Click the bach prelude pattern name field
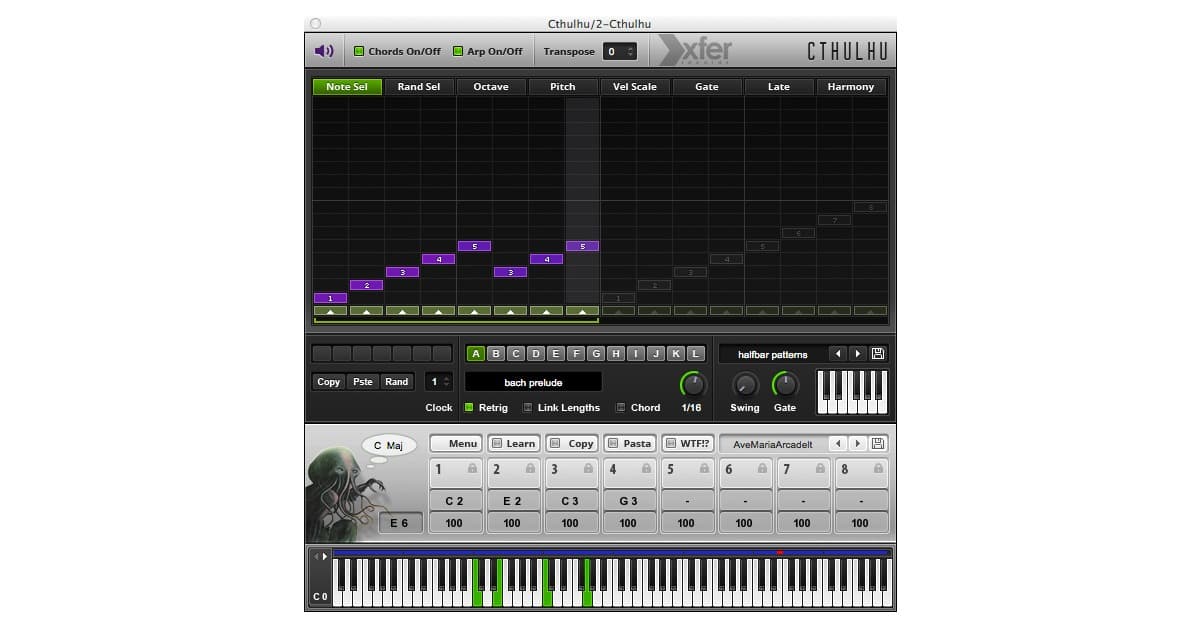This screenshot has width=1200, height=627. pyautogui.click(x=535, y=381)
